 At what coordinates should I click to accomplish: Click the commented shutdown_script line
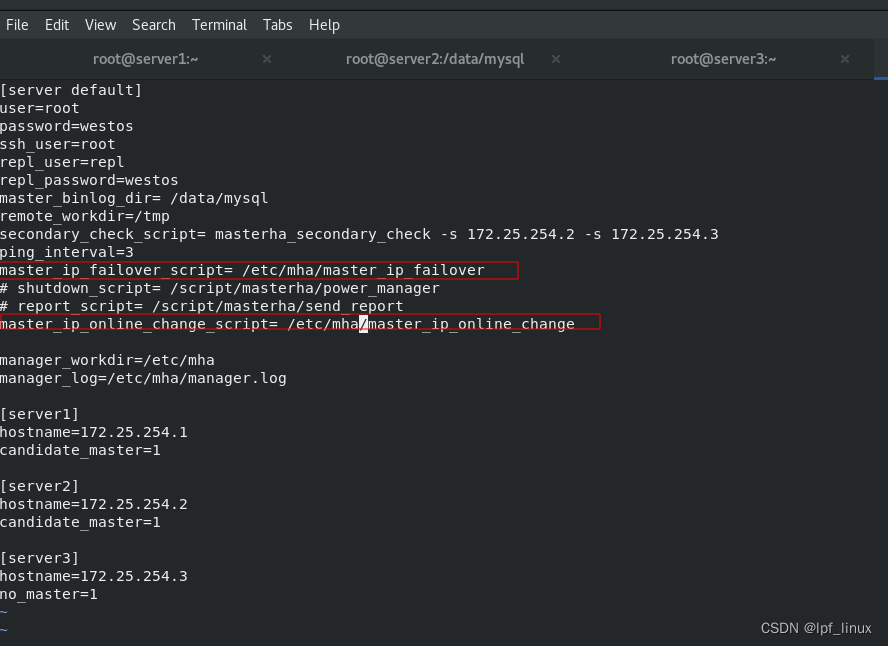pyautogui.click(x=219, y=288)
